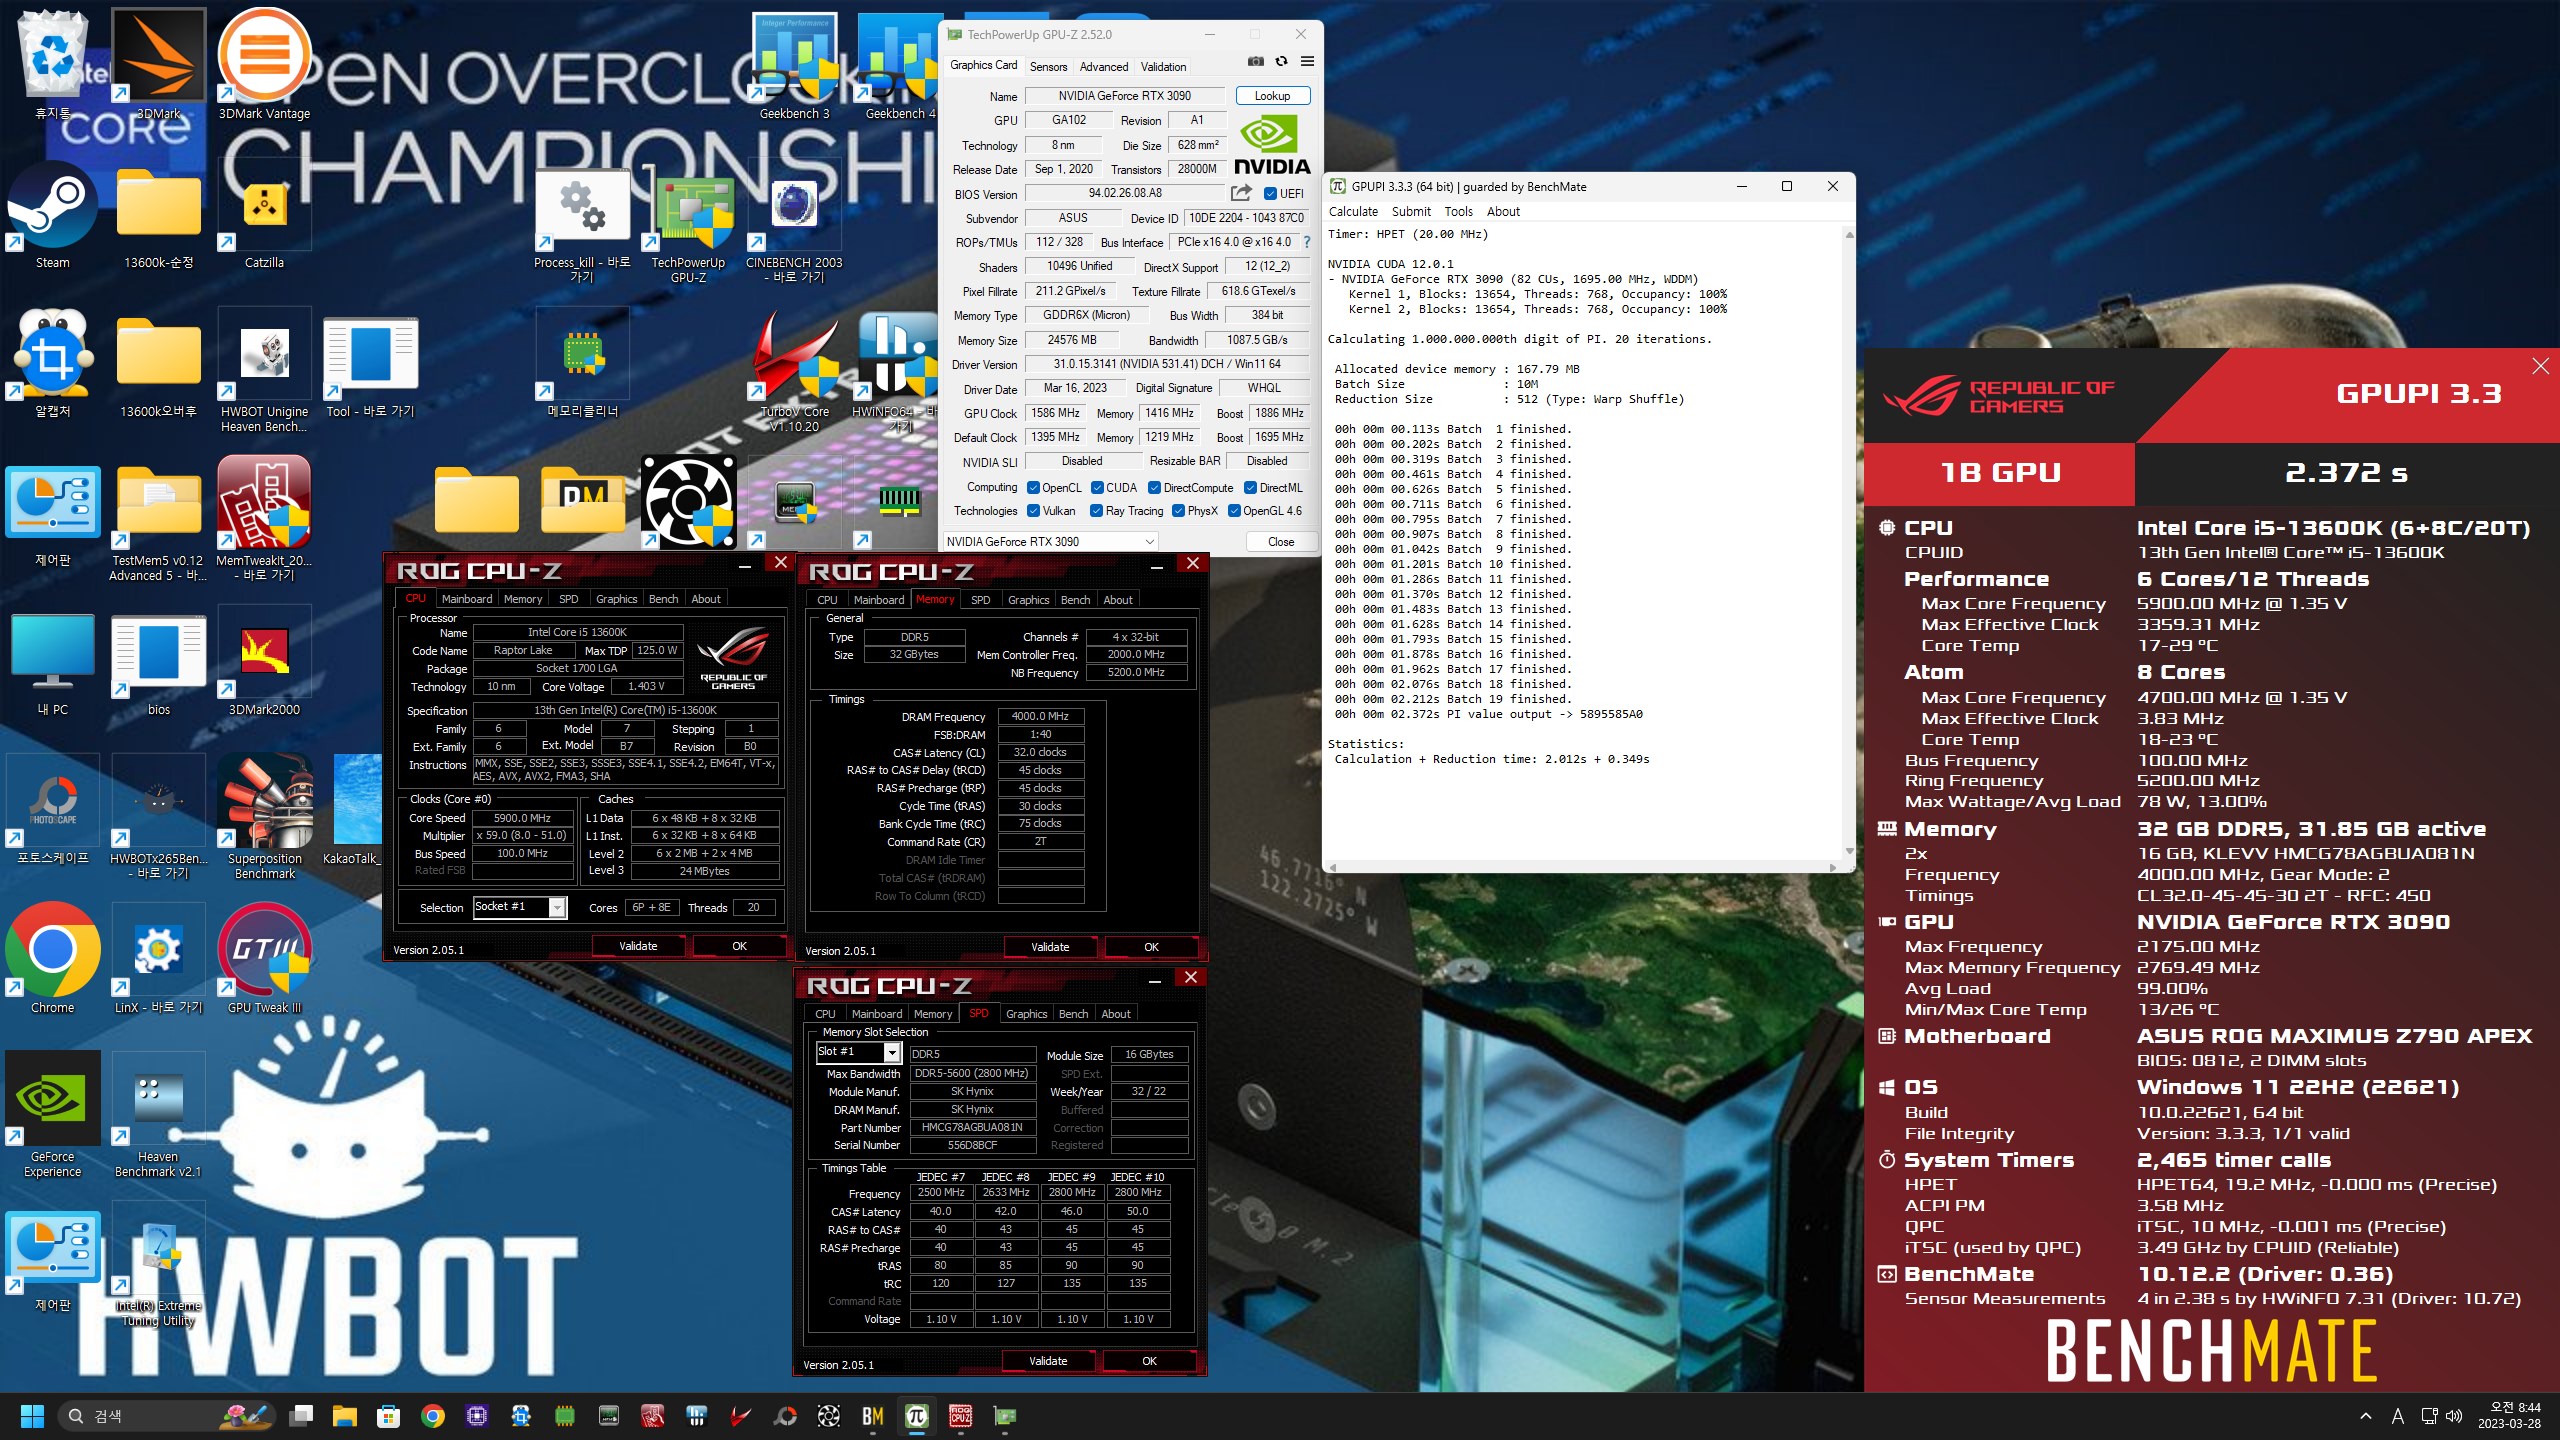Open the Slot #1 dropdown in CPU-Z SPD
This screenshot has height=1440, width=2560.
[859, 1052]
